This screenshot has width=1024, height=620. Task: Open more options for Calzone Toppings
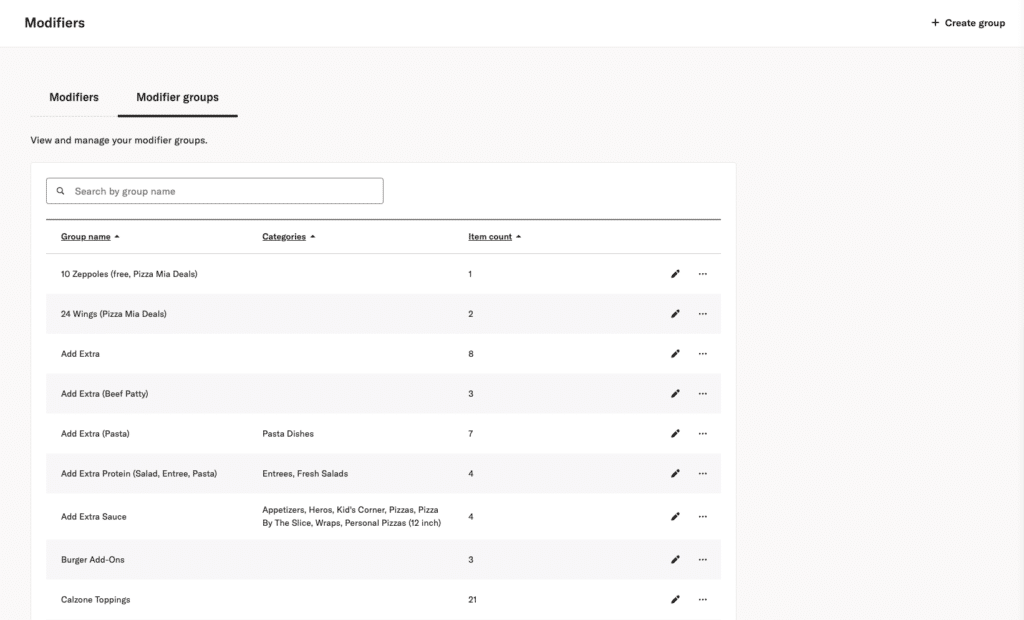(x=703, y=600)
